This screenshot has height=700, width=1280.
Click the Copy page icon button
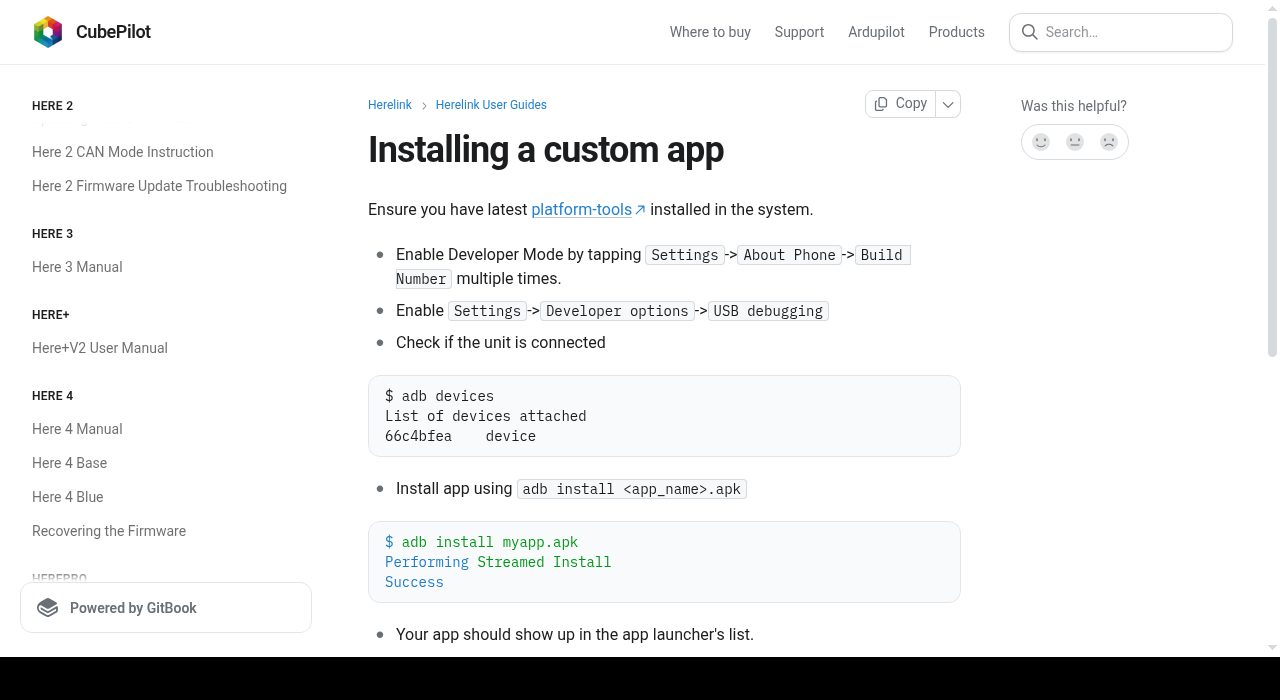click(900, 104)
